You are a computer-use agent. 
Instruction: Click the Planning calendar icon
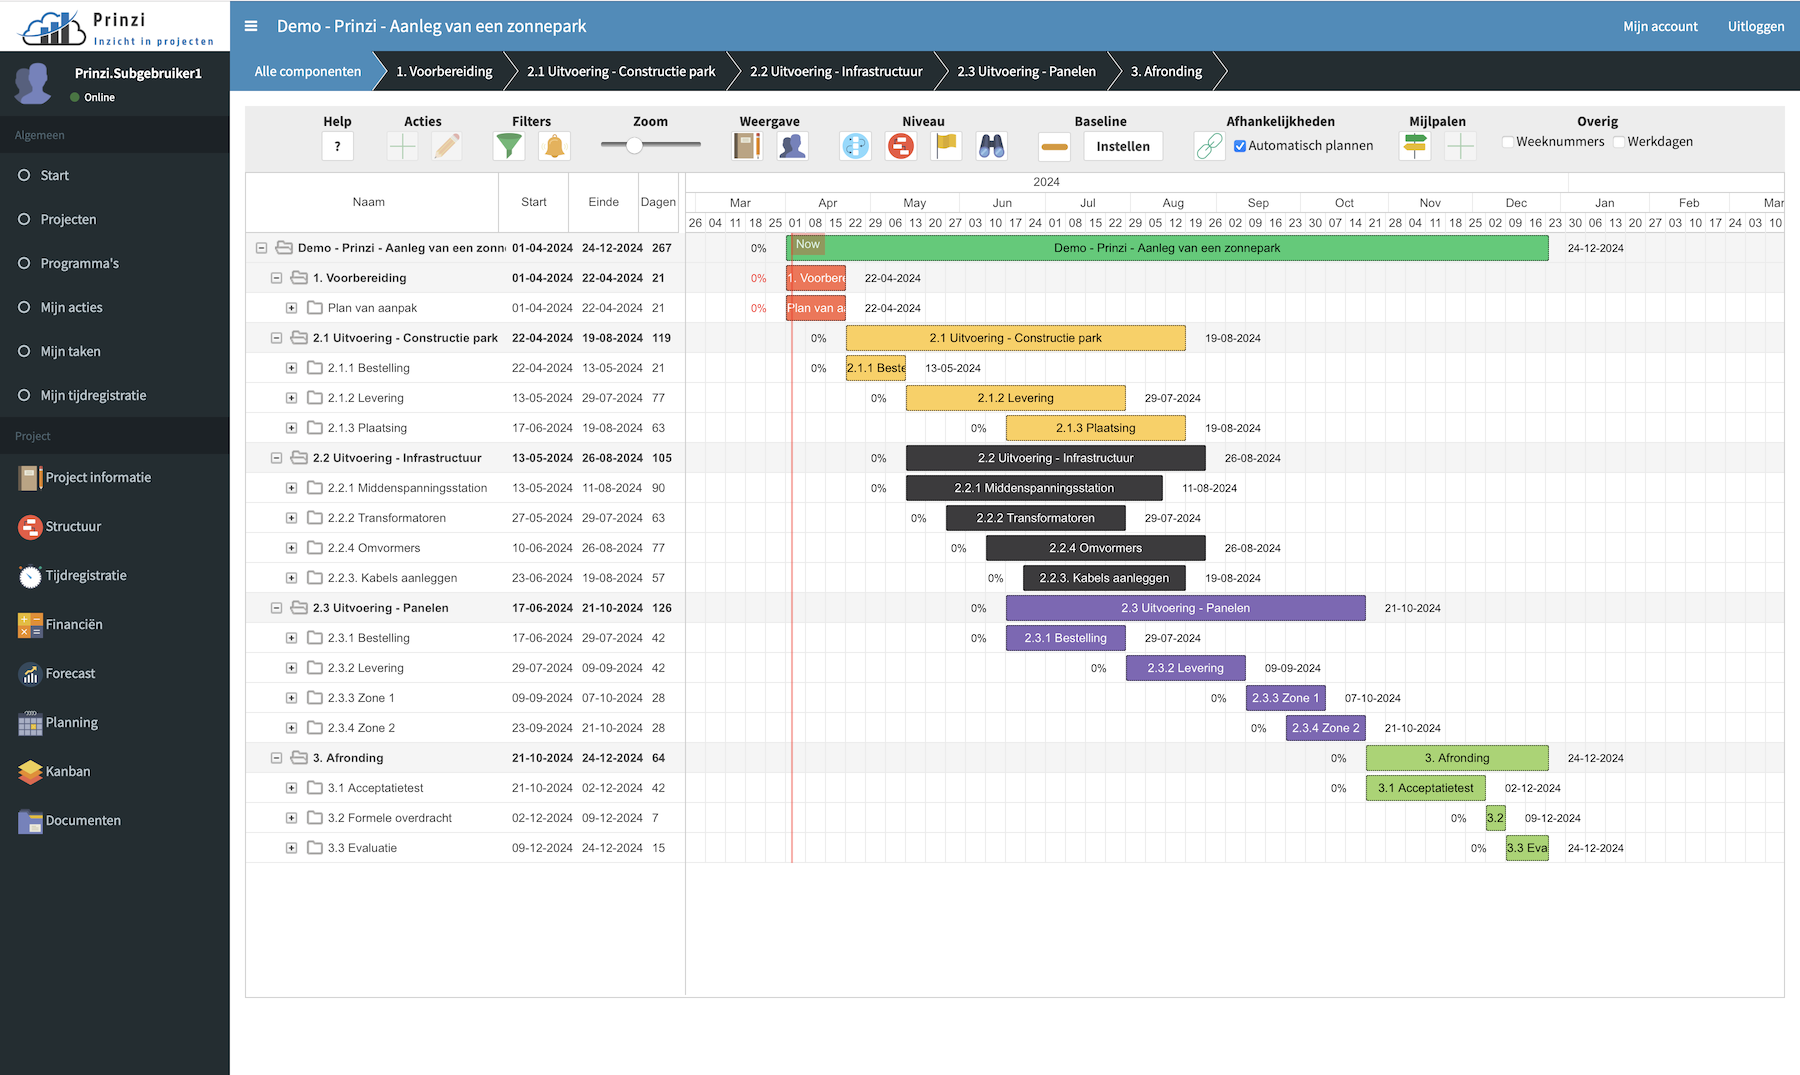pyautogui.click(x=30, y=723)
